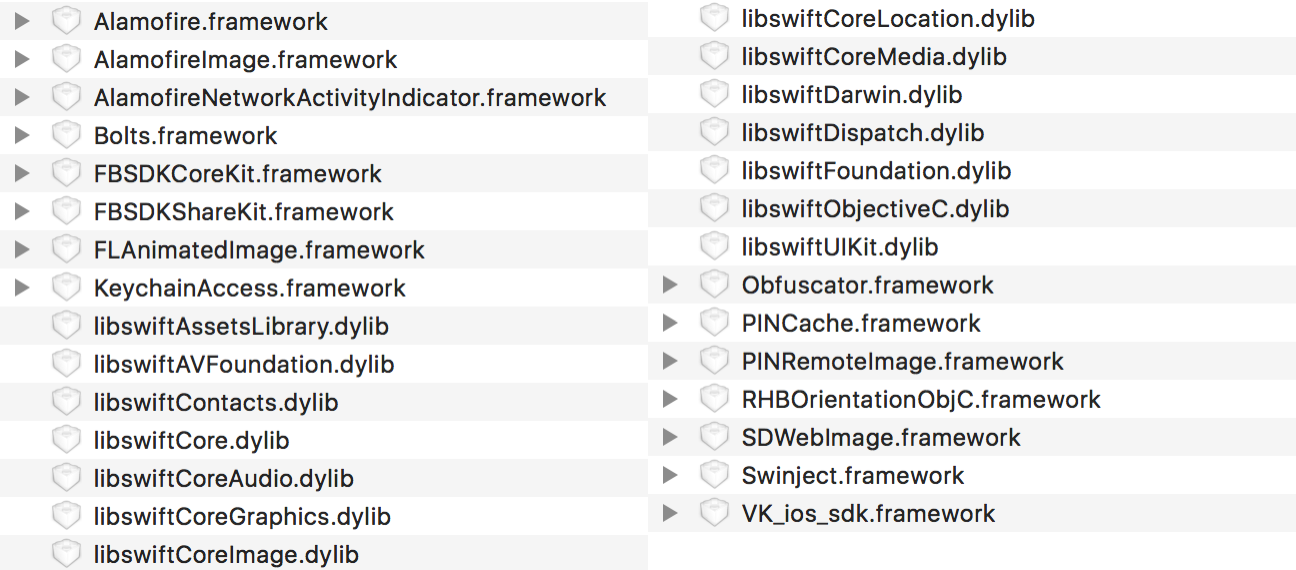Screen dimensions: 1296x570
Task: Click the libswiftCore.dylib file icon
Action: (x=66, y=440)
